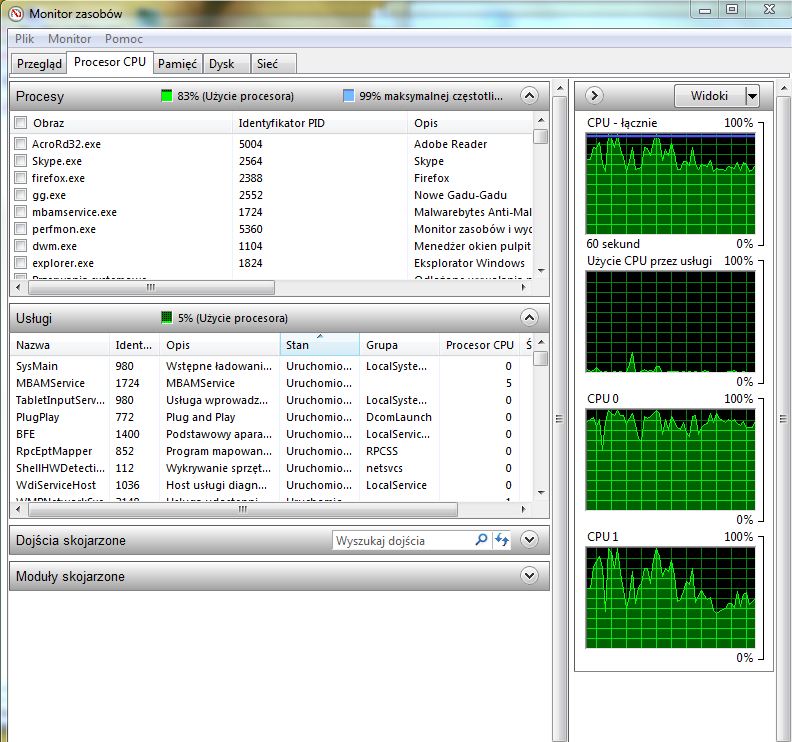Select the RpcEptMapper service row
The image size is (792, 742).
point(272,451)
